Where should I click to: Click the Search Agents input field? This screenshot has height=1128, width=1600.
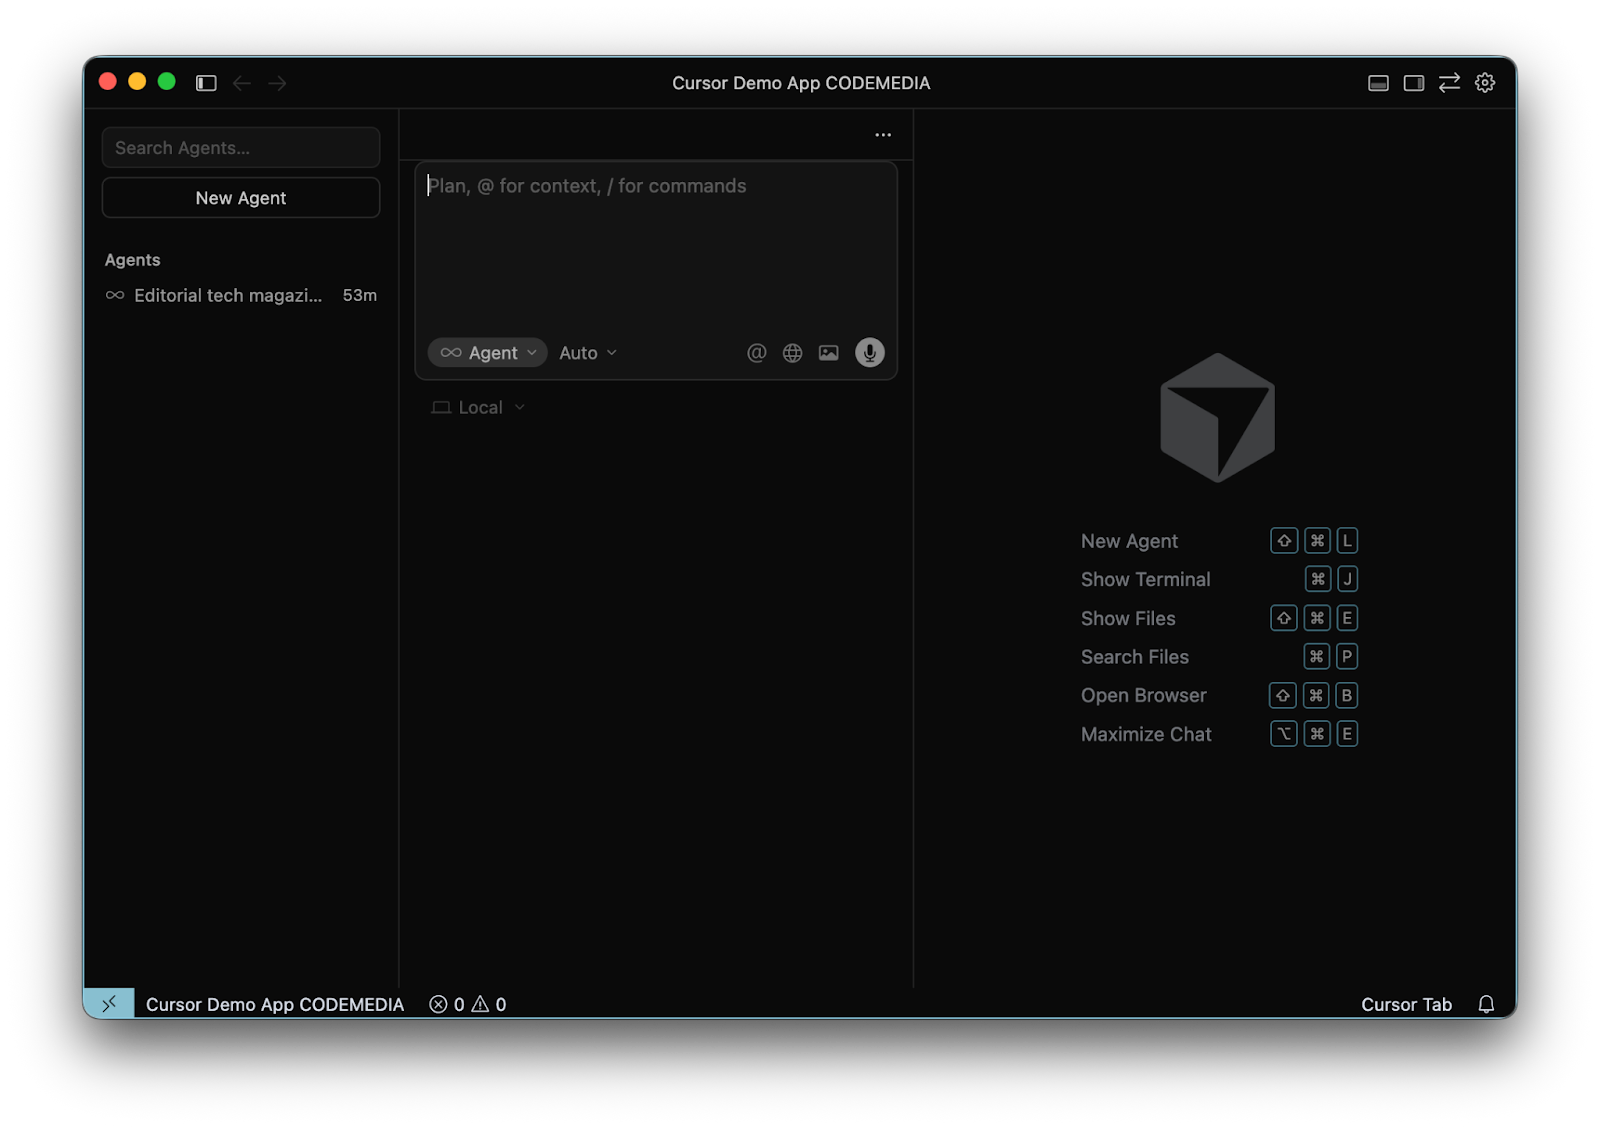pyautogui.click(x=240, y=148)
